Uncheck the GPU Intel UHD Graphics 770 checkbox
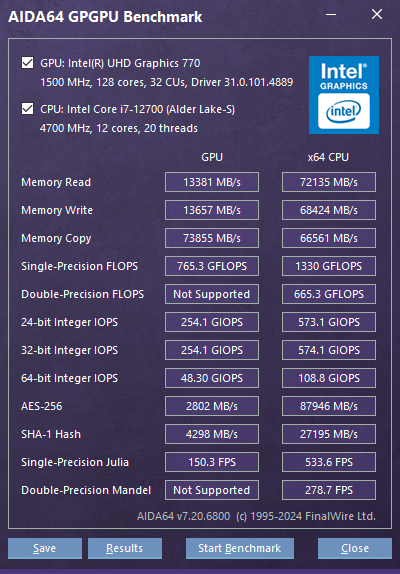400x574 pixels. 27,63
